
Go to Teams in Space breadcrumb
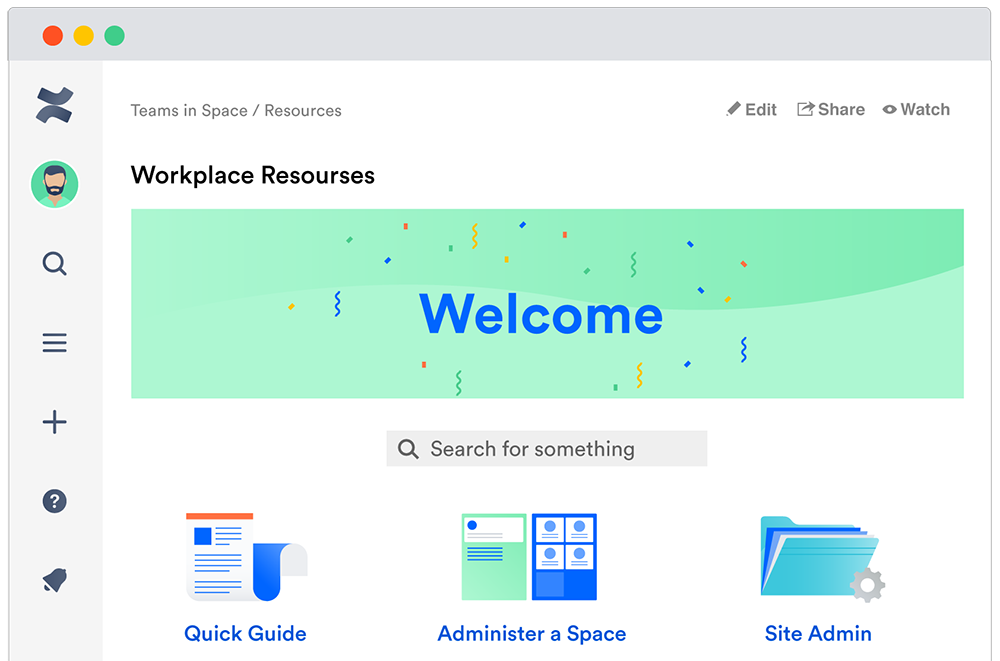(x=189, y=111)
